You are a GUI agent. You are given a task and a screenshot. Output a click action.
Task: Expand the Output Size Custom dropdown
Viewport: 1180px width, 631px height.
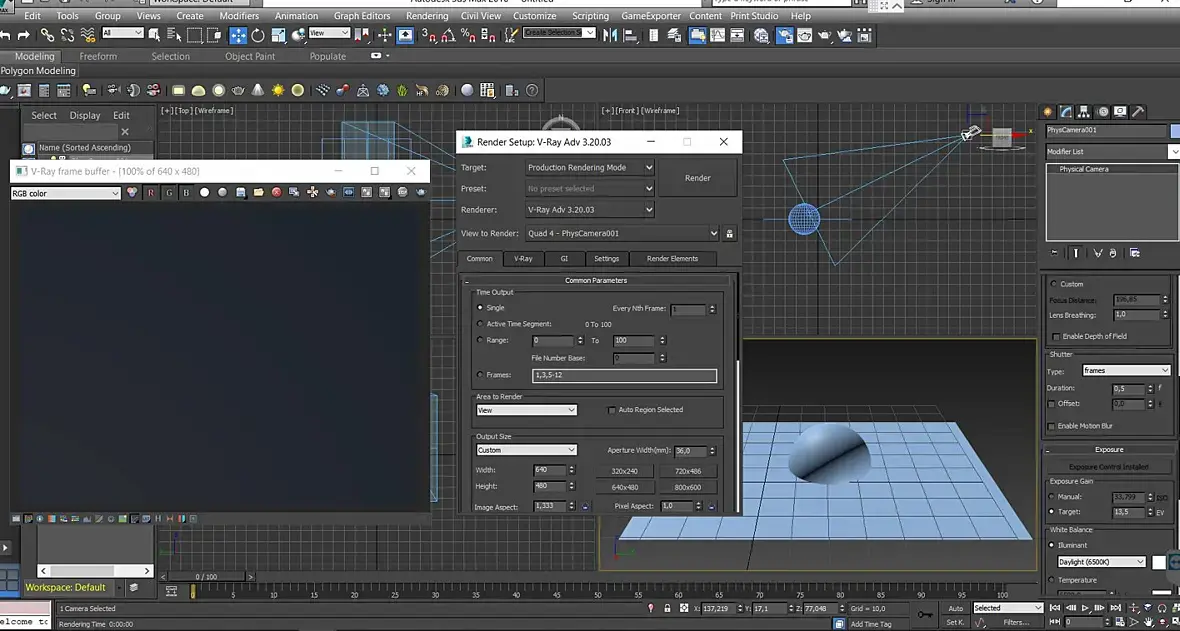(x=526, y=450)
